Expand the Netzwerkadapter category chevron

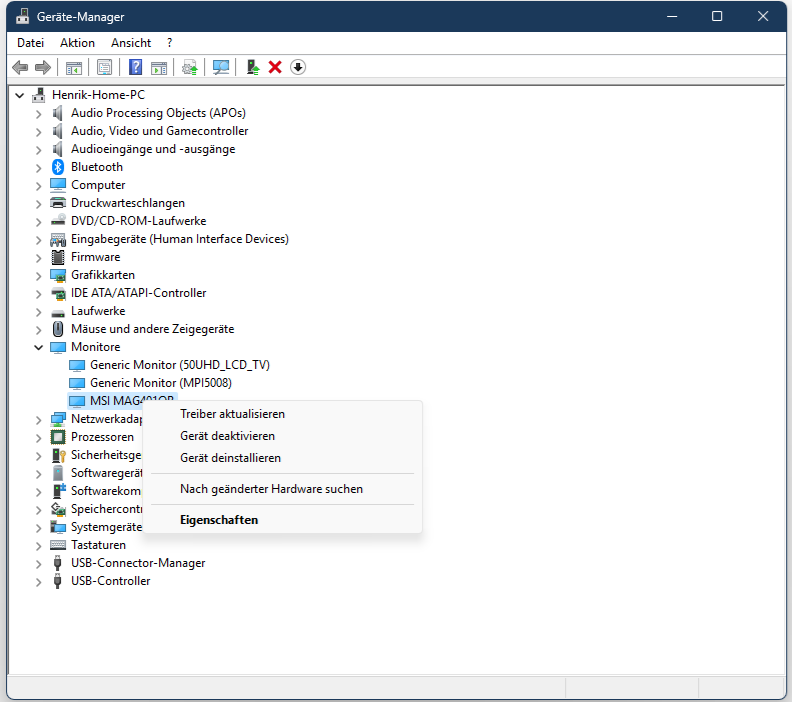[x=38, y=420]
